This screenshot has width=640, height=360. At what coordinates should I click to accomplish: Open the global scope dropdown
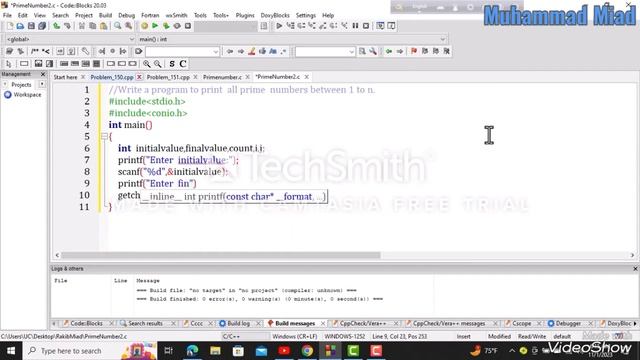tap(70, 39)
